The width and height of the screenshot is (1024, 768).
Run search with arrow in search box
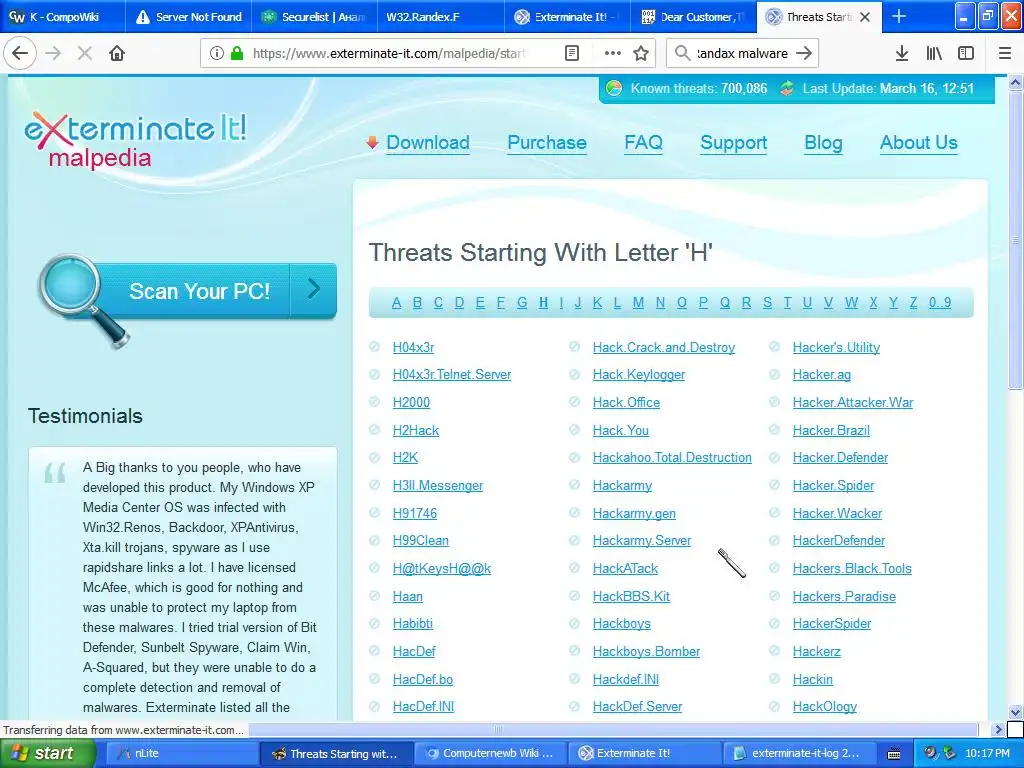point(804,54)
